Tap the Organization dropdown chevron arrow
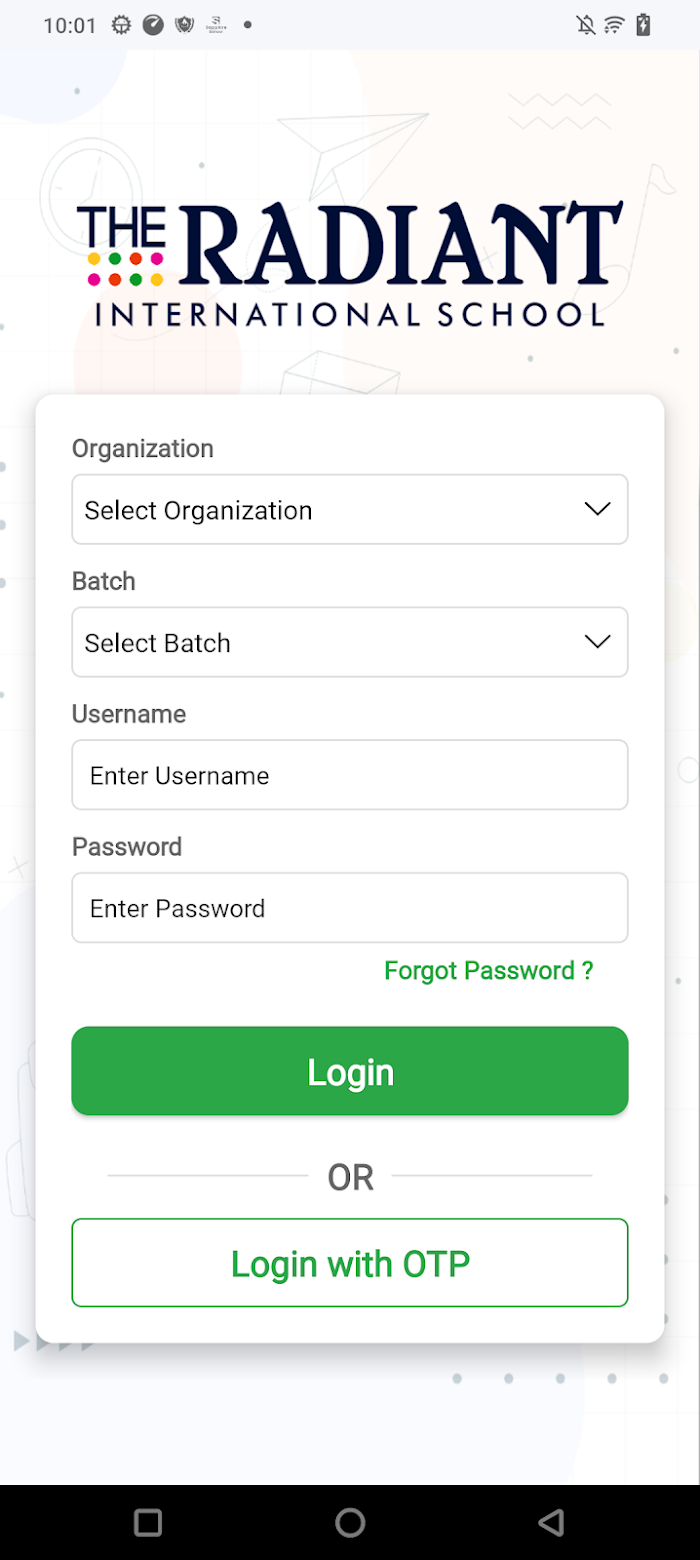 (x=597, y=509)
